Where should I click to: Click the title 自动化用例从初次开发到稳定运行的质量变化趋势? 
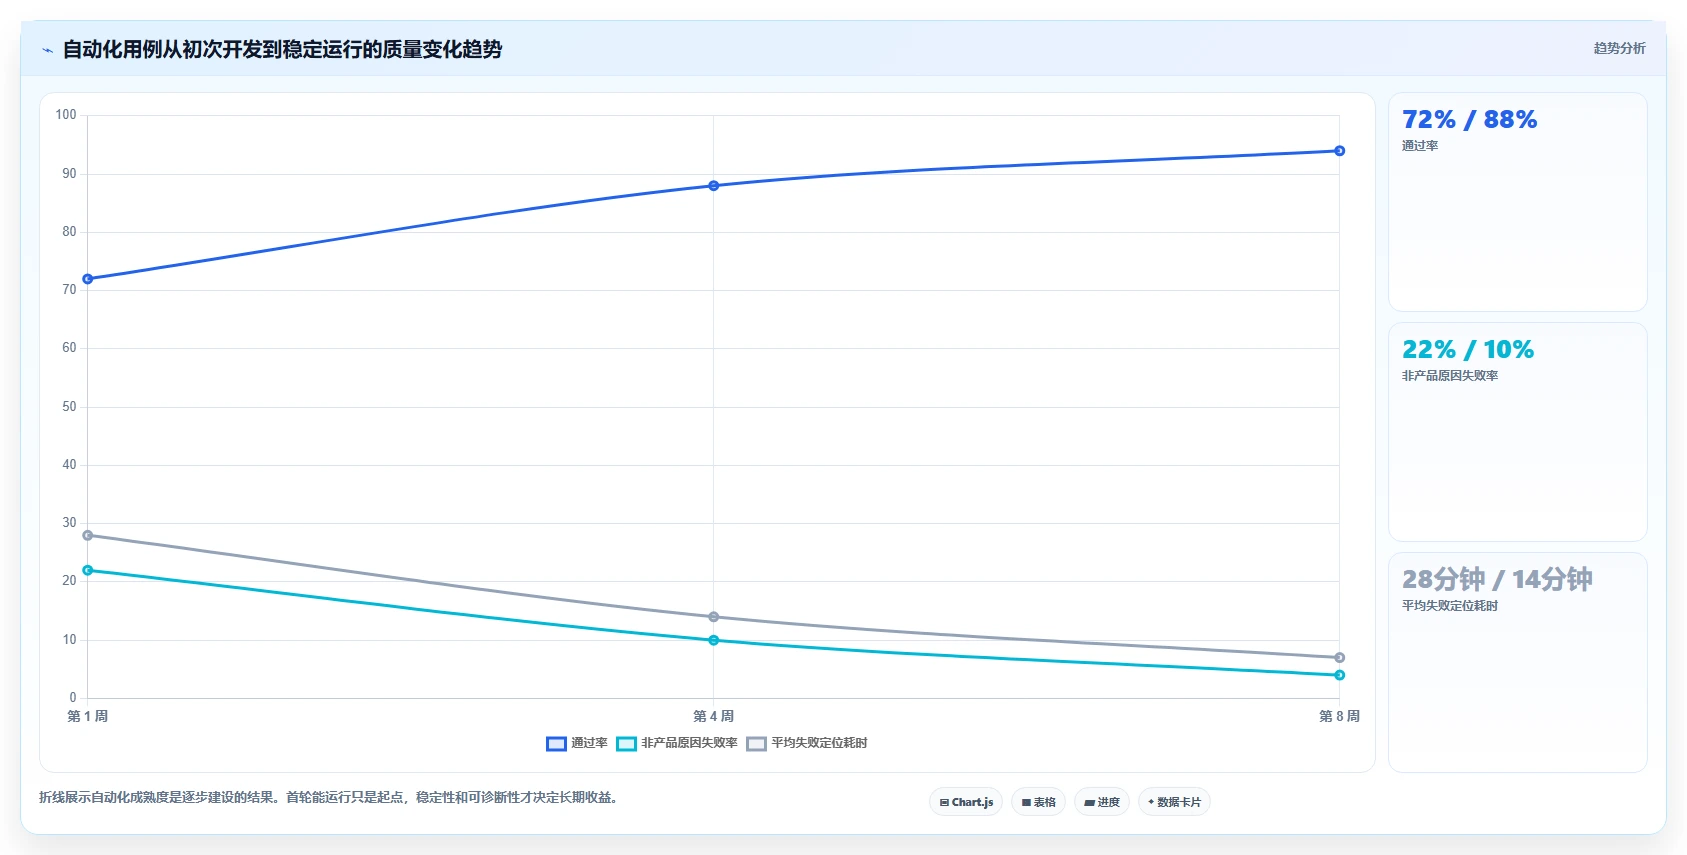click(x=282, y=49)
